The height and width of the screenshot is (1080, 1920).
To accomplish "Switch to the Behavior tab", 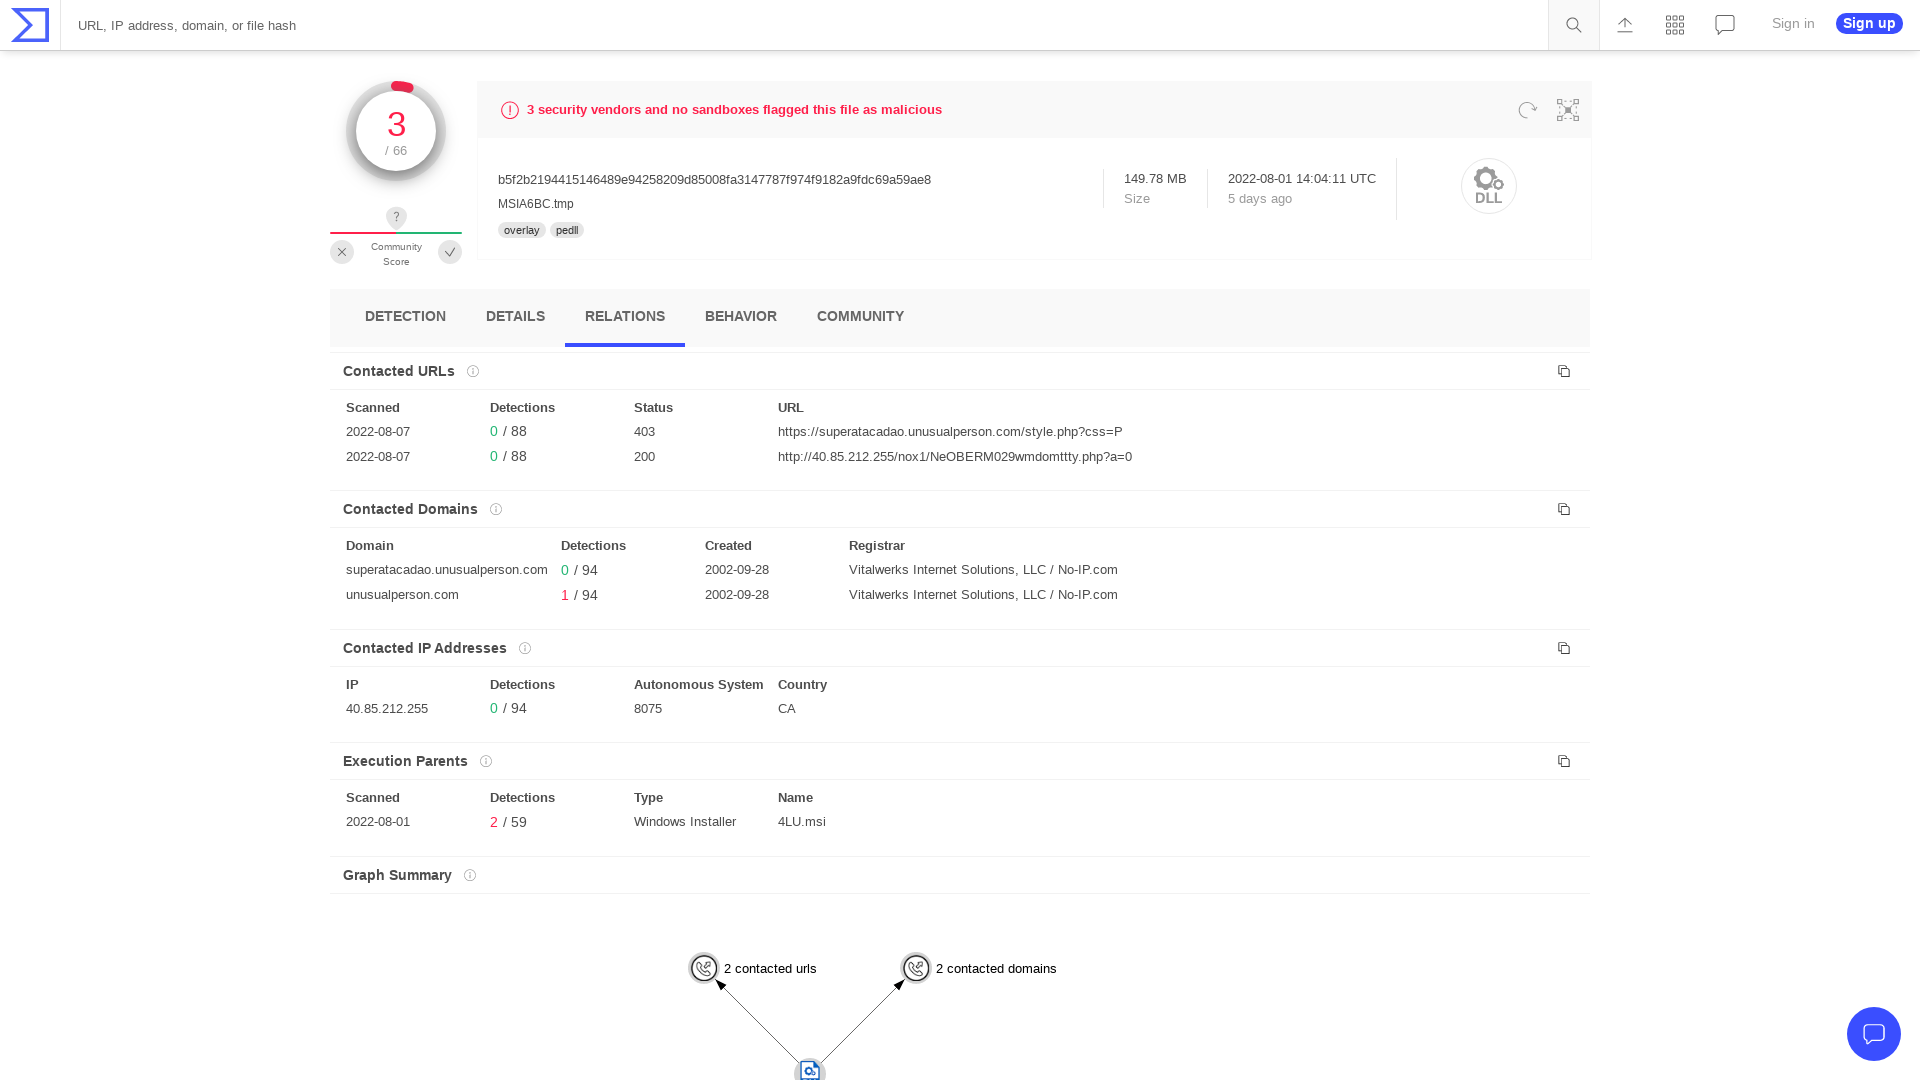I will tap(740, 316).
